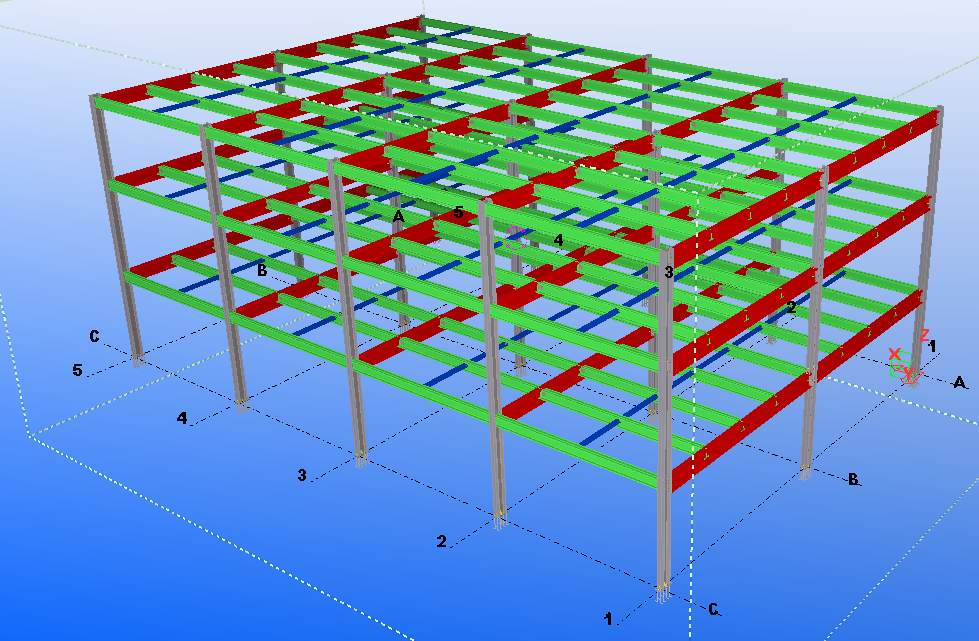
Task: Click grid label 1 below the front corner column
Action: point(608,619)
